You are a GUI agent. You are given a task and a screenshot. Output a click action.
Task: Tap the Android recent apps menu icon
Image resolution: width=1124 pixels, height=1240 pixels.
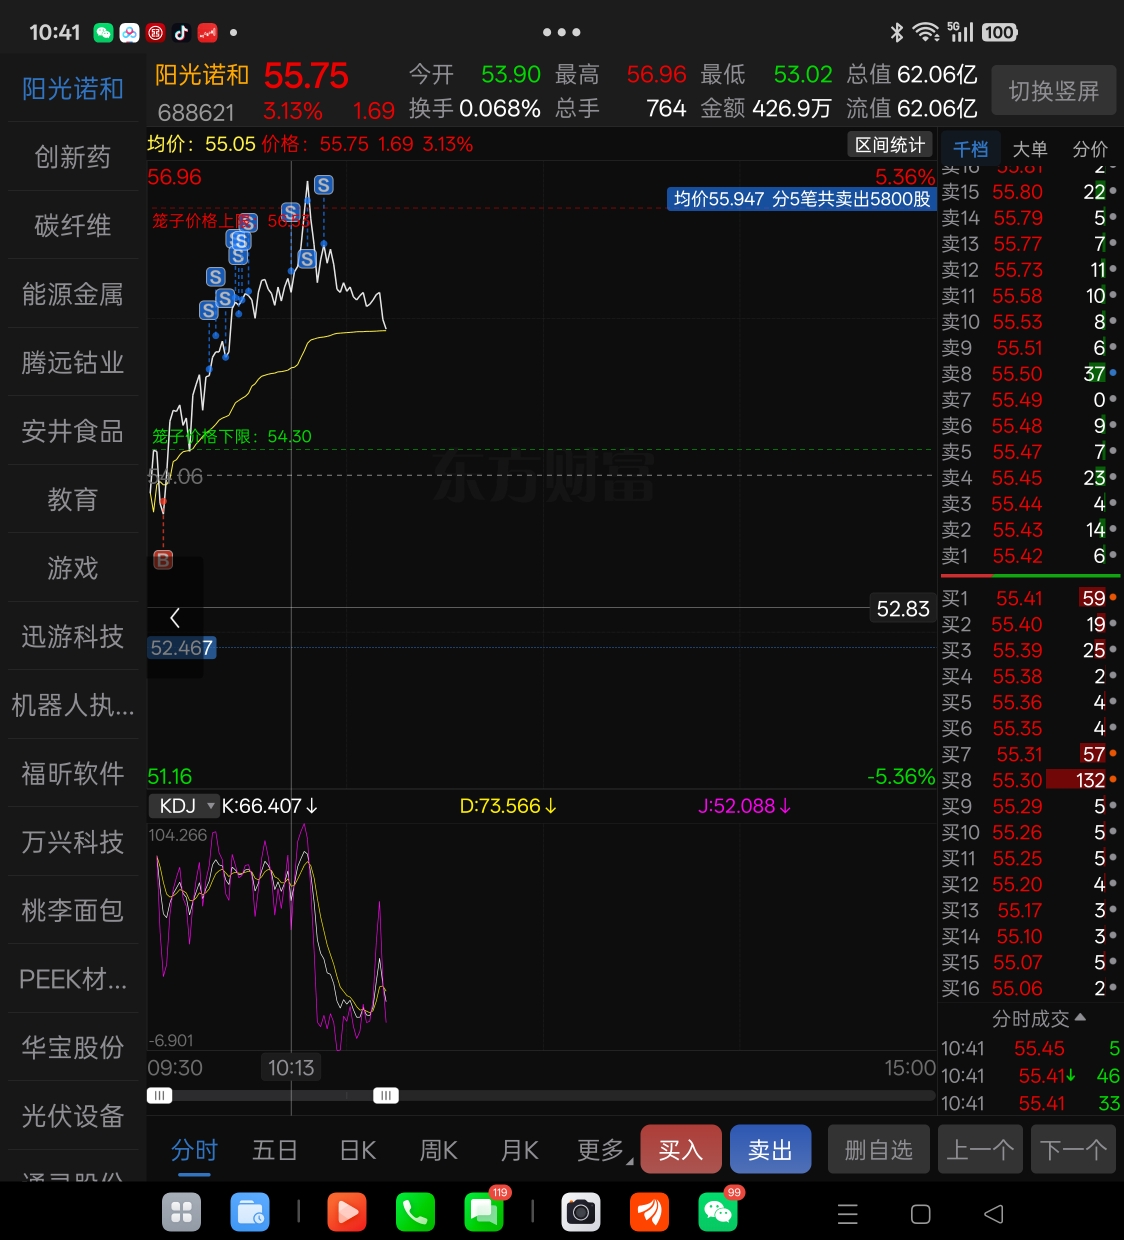pyautogui.click(x=848, y=1214)
